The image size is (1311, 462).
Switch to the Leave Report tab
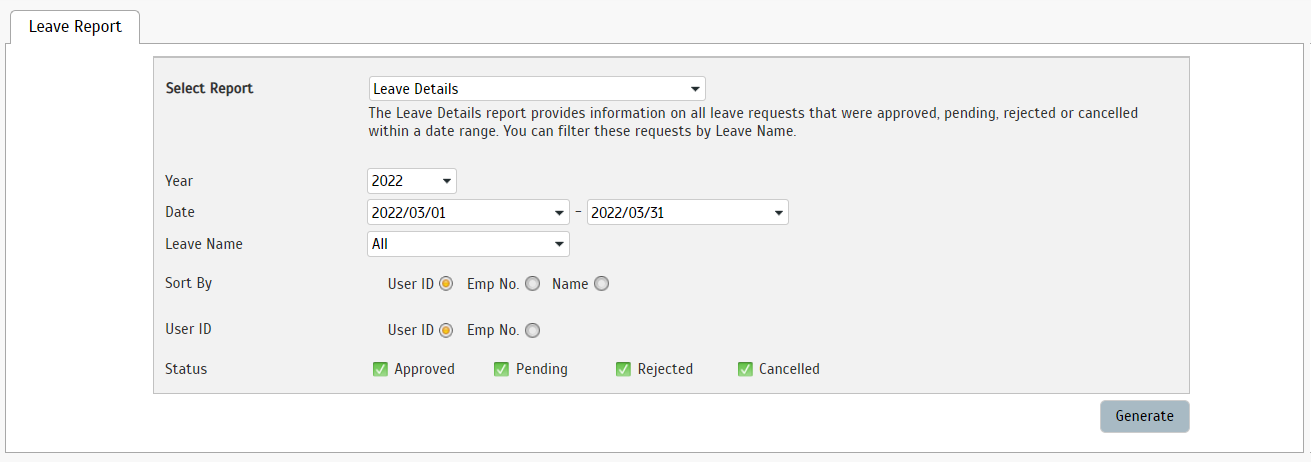pyautogui.click(x=75, y=27)
